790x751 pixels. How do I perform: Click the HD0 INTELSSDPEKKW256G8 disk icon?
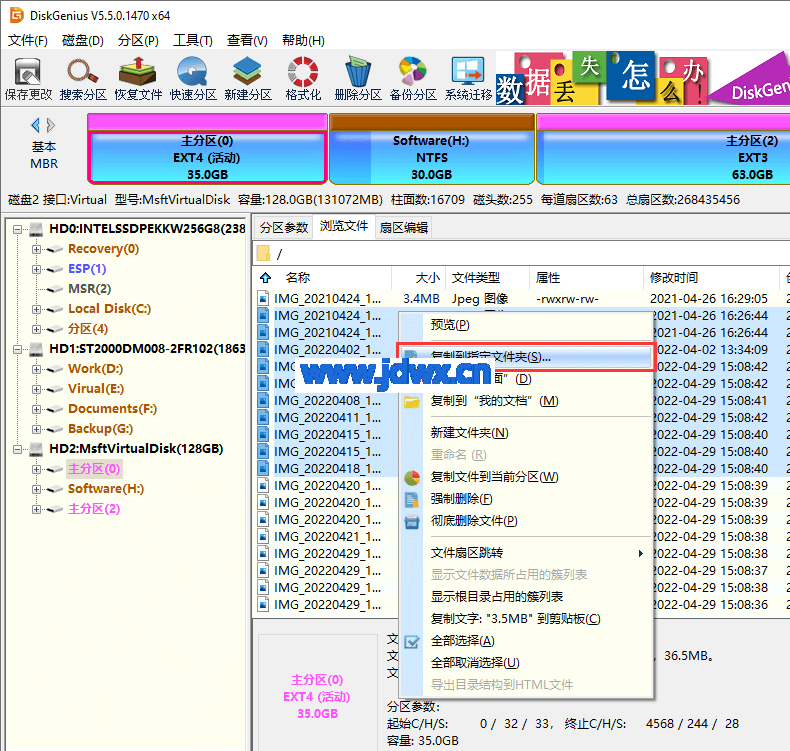[x=36, y=229]
